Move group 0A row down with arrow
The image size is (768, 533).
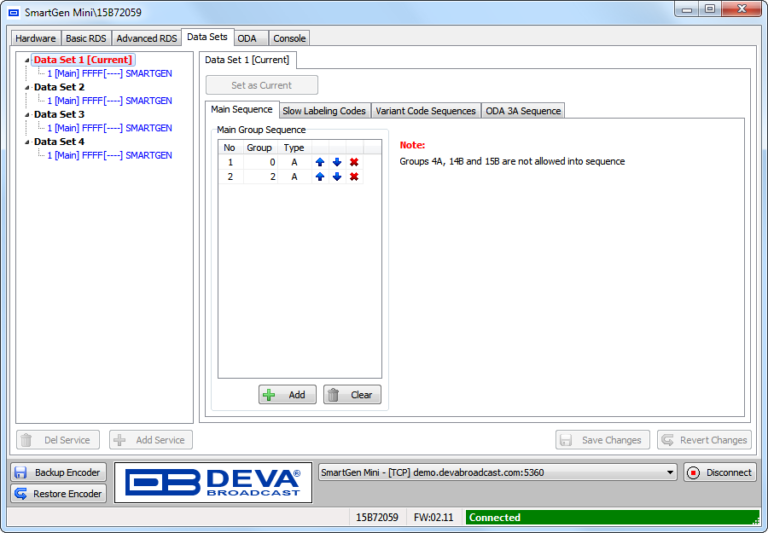click(x=337, y=162)
